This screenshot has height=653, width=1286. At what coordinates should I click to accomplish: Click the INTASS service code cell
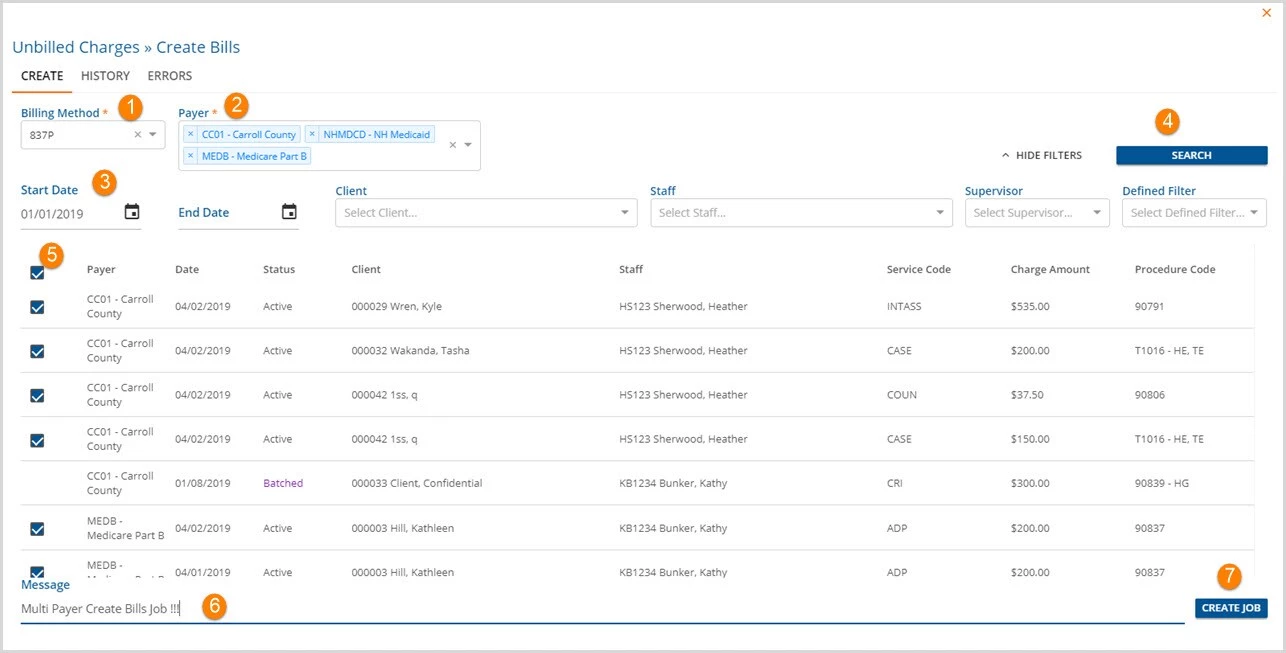pos(904,306)
